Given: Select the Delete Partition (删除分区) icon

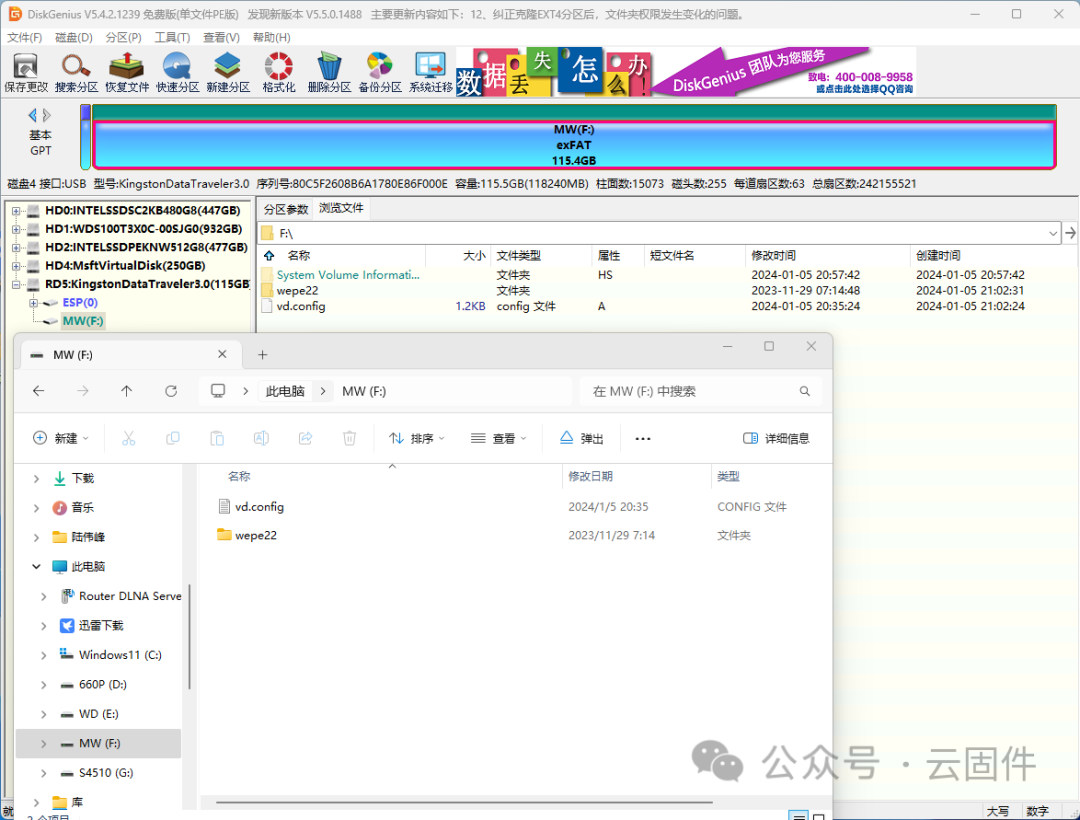Looking at the screenshot, I should 329,72.
